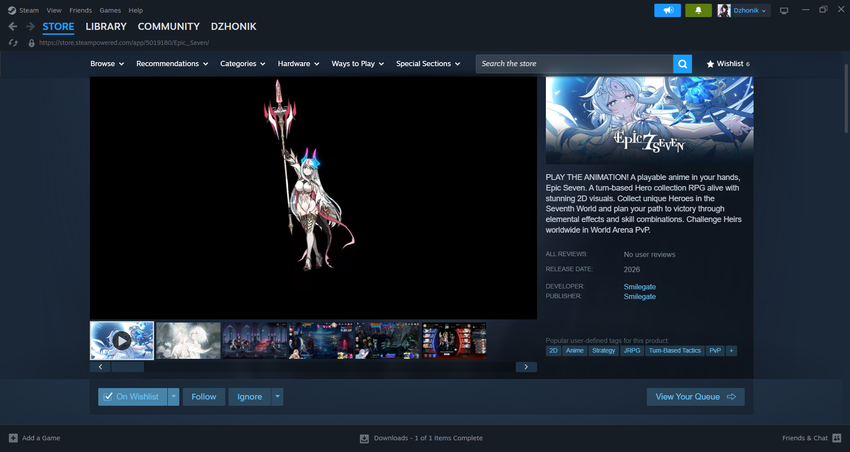Click Downloads - 1 of 1 Items Complete
The width and height of the screenshot is (850, 452).
tap(428, 438)
